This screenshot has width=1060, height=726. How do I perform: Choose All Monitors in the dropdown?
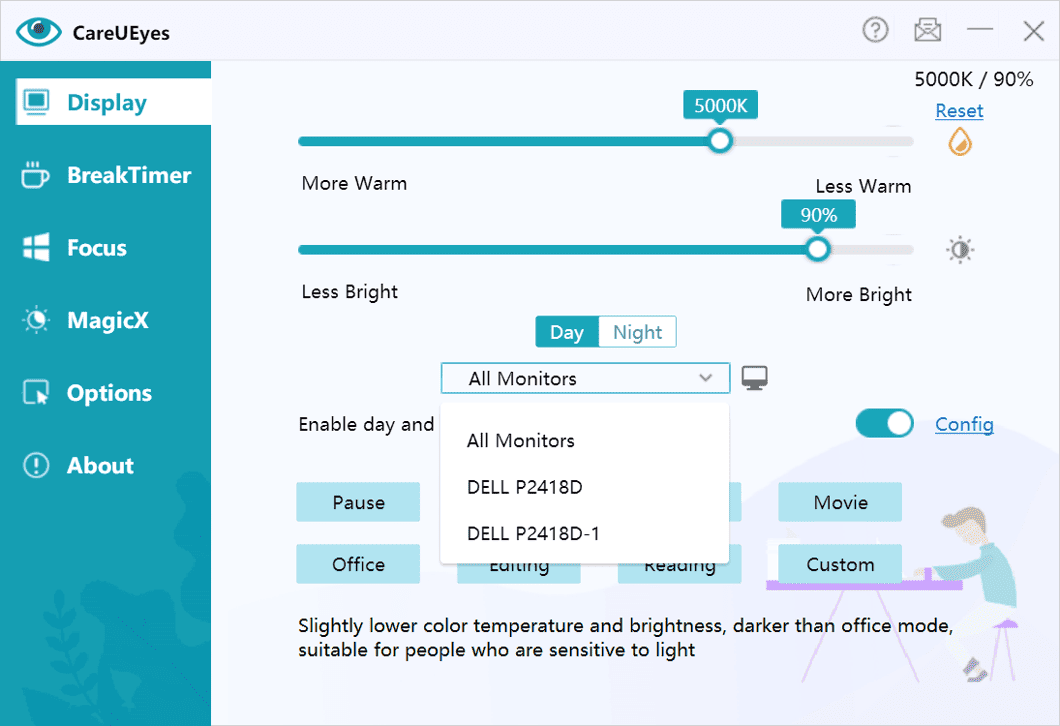[x=520, y=440]
